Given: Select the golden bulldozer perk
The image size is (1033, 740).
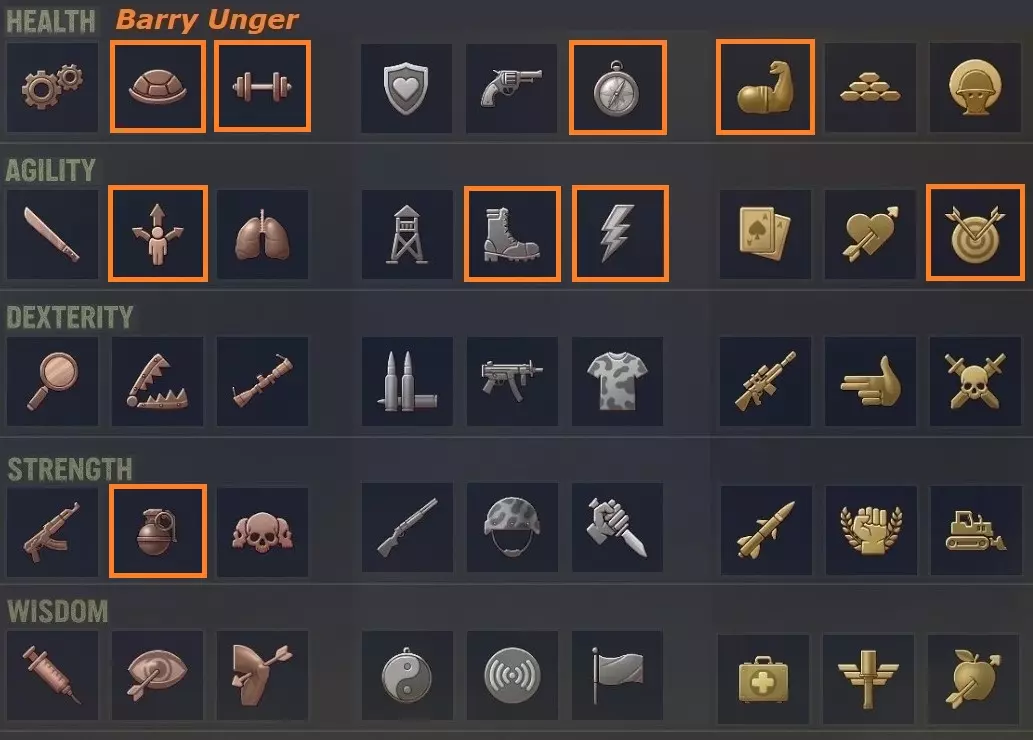Looking at the screenshot, I should click(x=976, y=530).
